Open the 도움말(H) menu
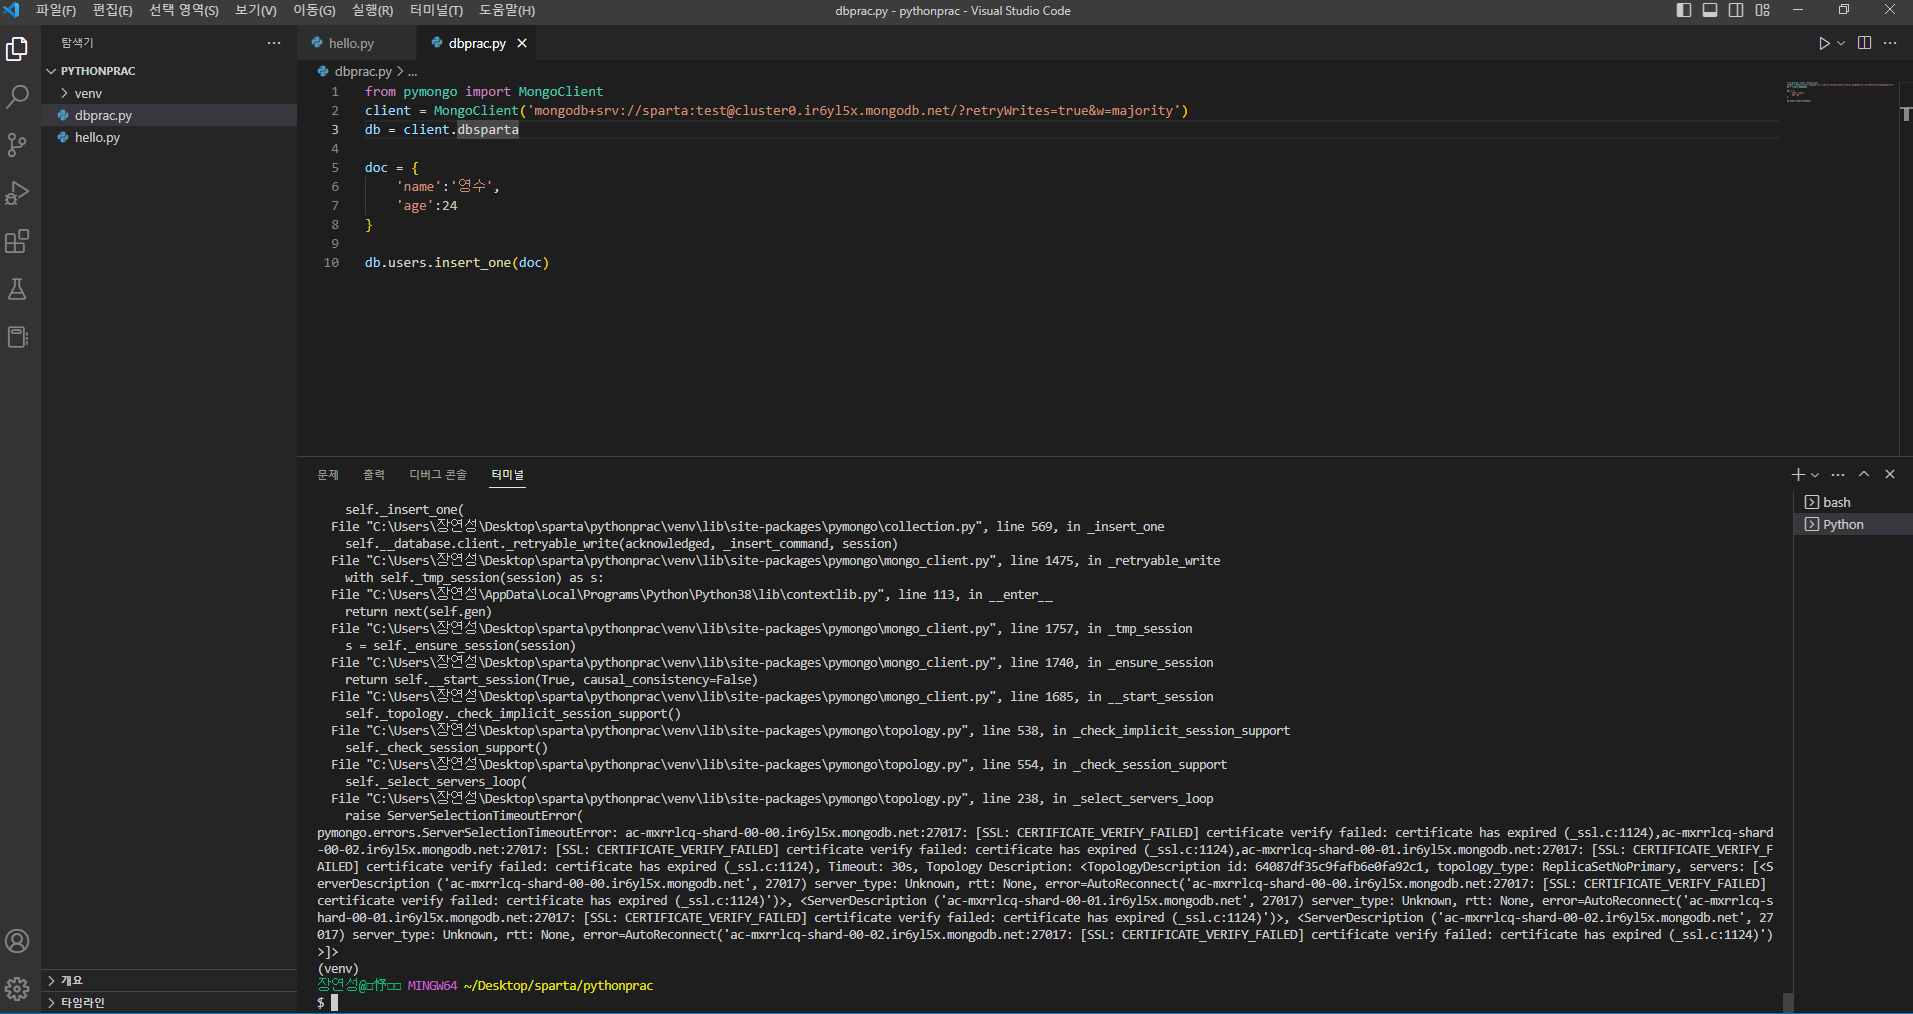Viewport: 1913px width, 1014px height. point(506,10)
